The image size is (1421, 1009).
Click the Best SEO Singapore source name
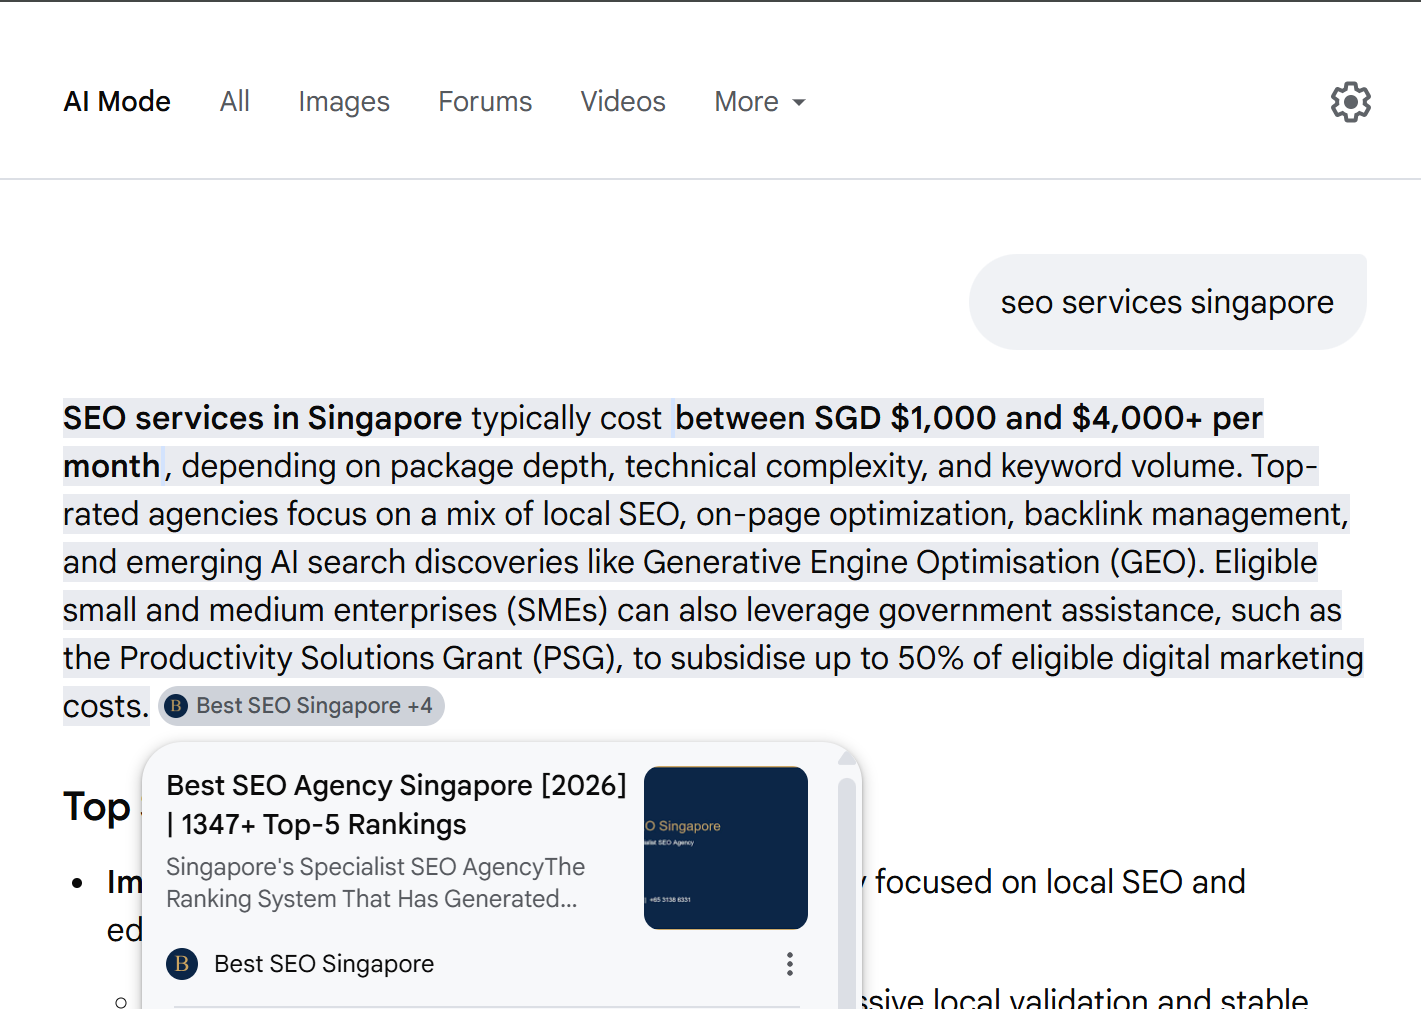pos(324,964)
